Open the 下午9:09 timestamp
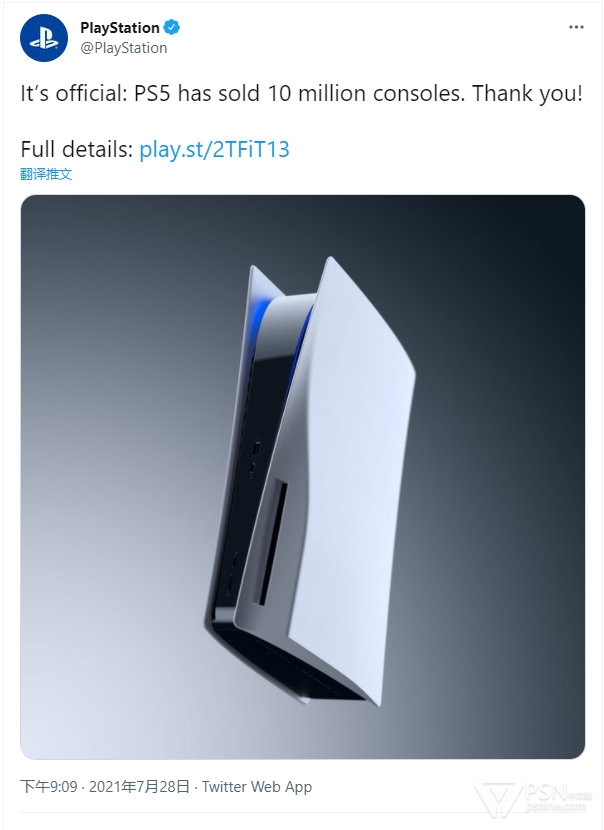The height and width of the screenshot is (830, 604). pyautogui.click(x=49, y=787)
